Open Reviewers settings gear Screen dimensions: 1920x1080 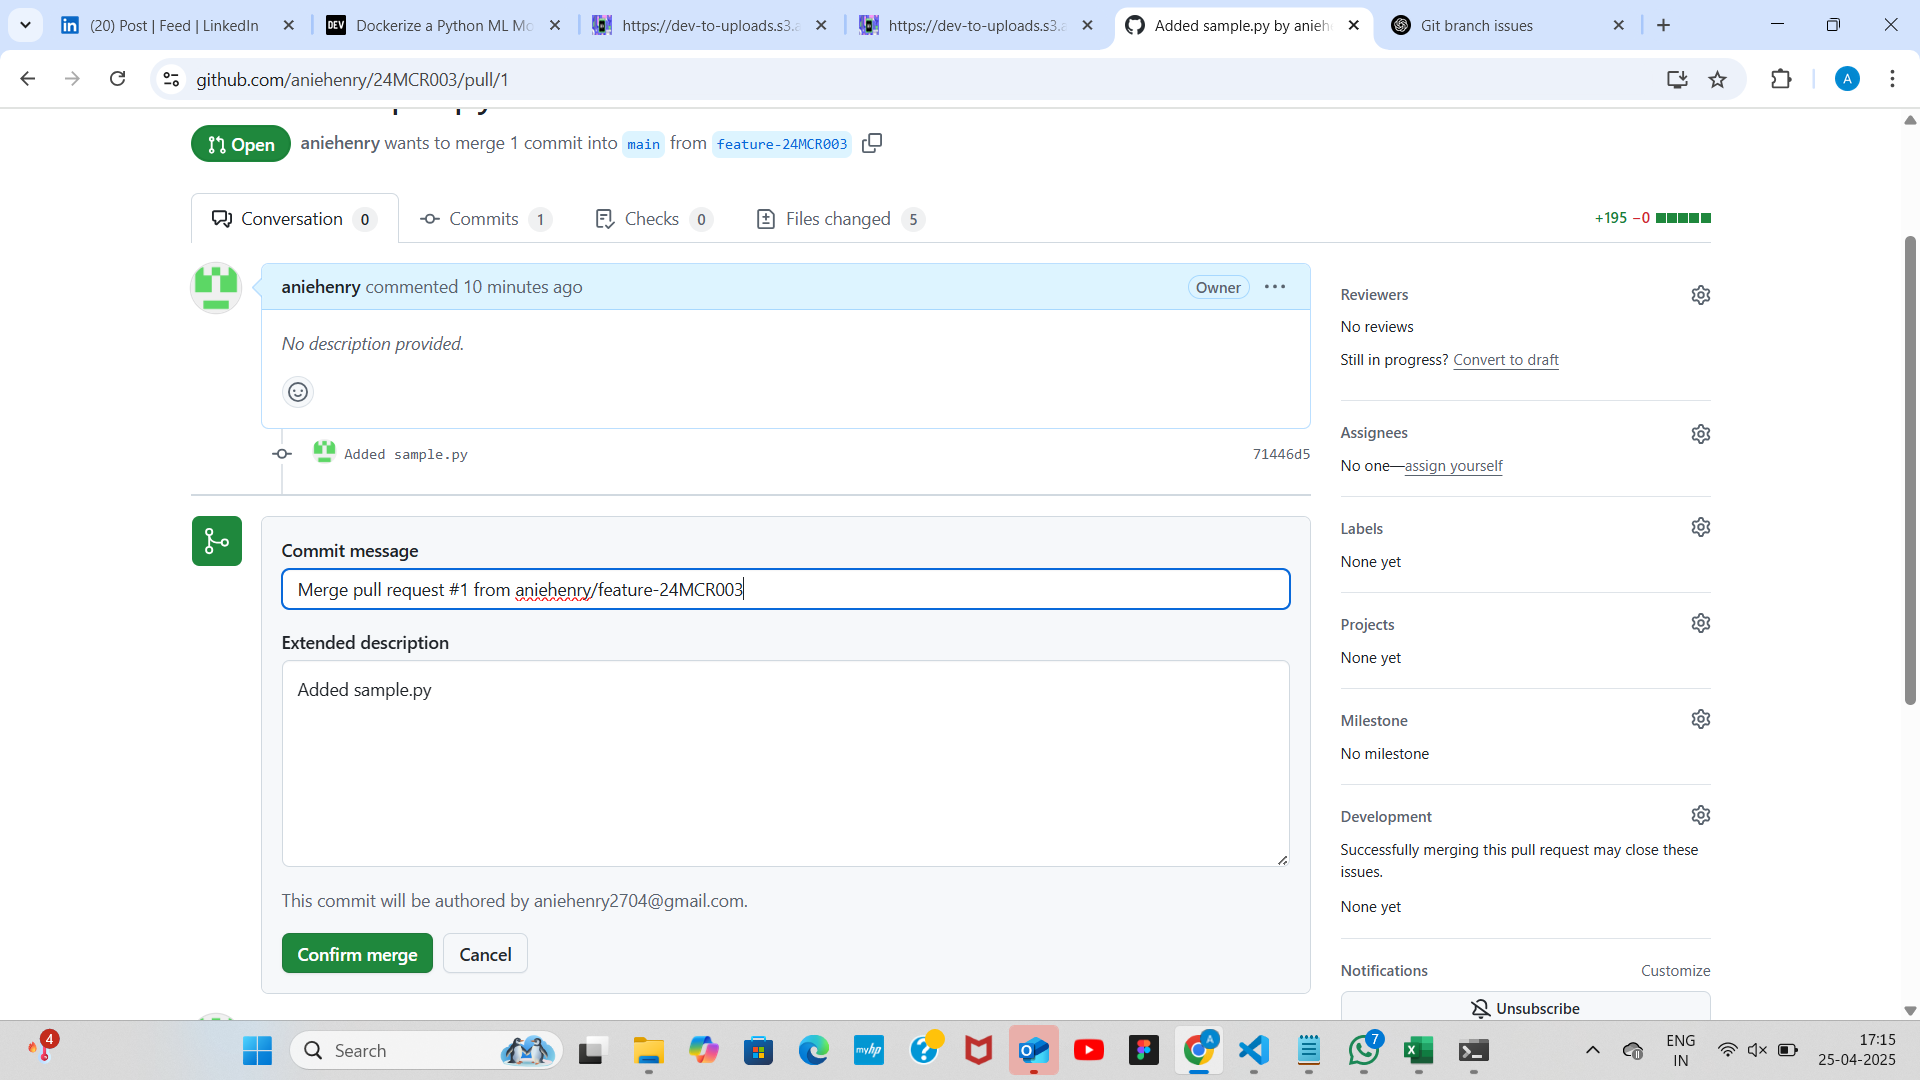tap(1700, 295)
